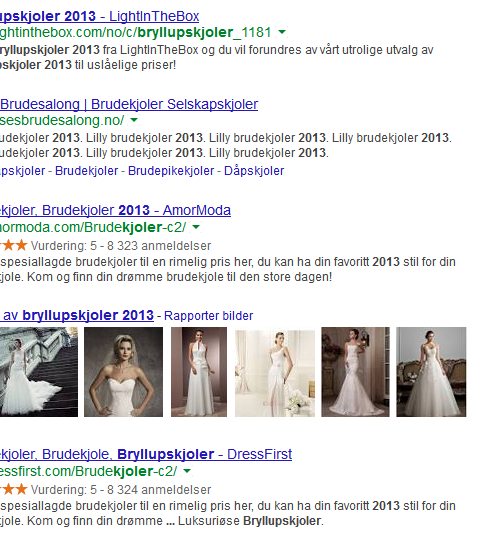Click the DressFirst star rating icons
The image size is (480, 546).
[x=14, y=489]
